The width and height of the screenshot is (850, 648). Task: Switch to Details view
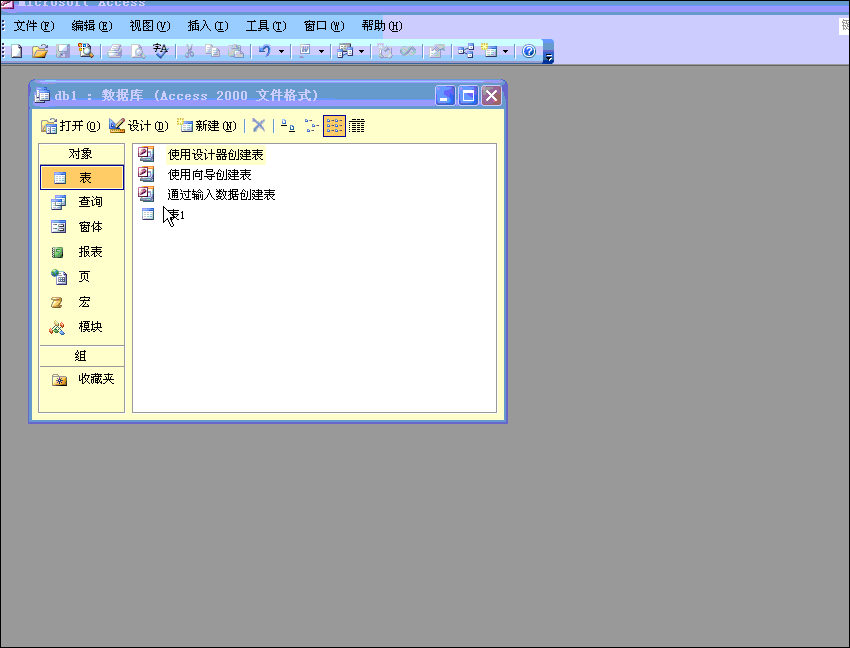(357, 126)
